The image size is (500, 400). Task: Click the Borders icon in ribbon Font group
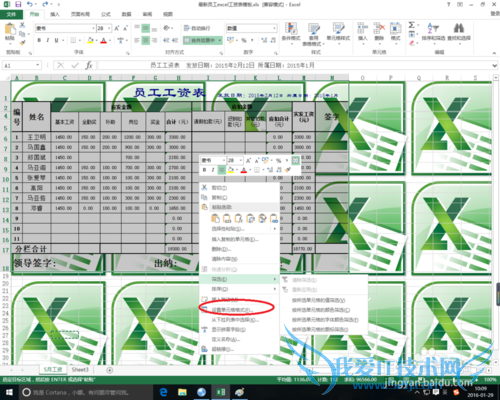tap(73, 40)
